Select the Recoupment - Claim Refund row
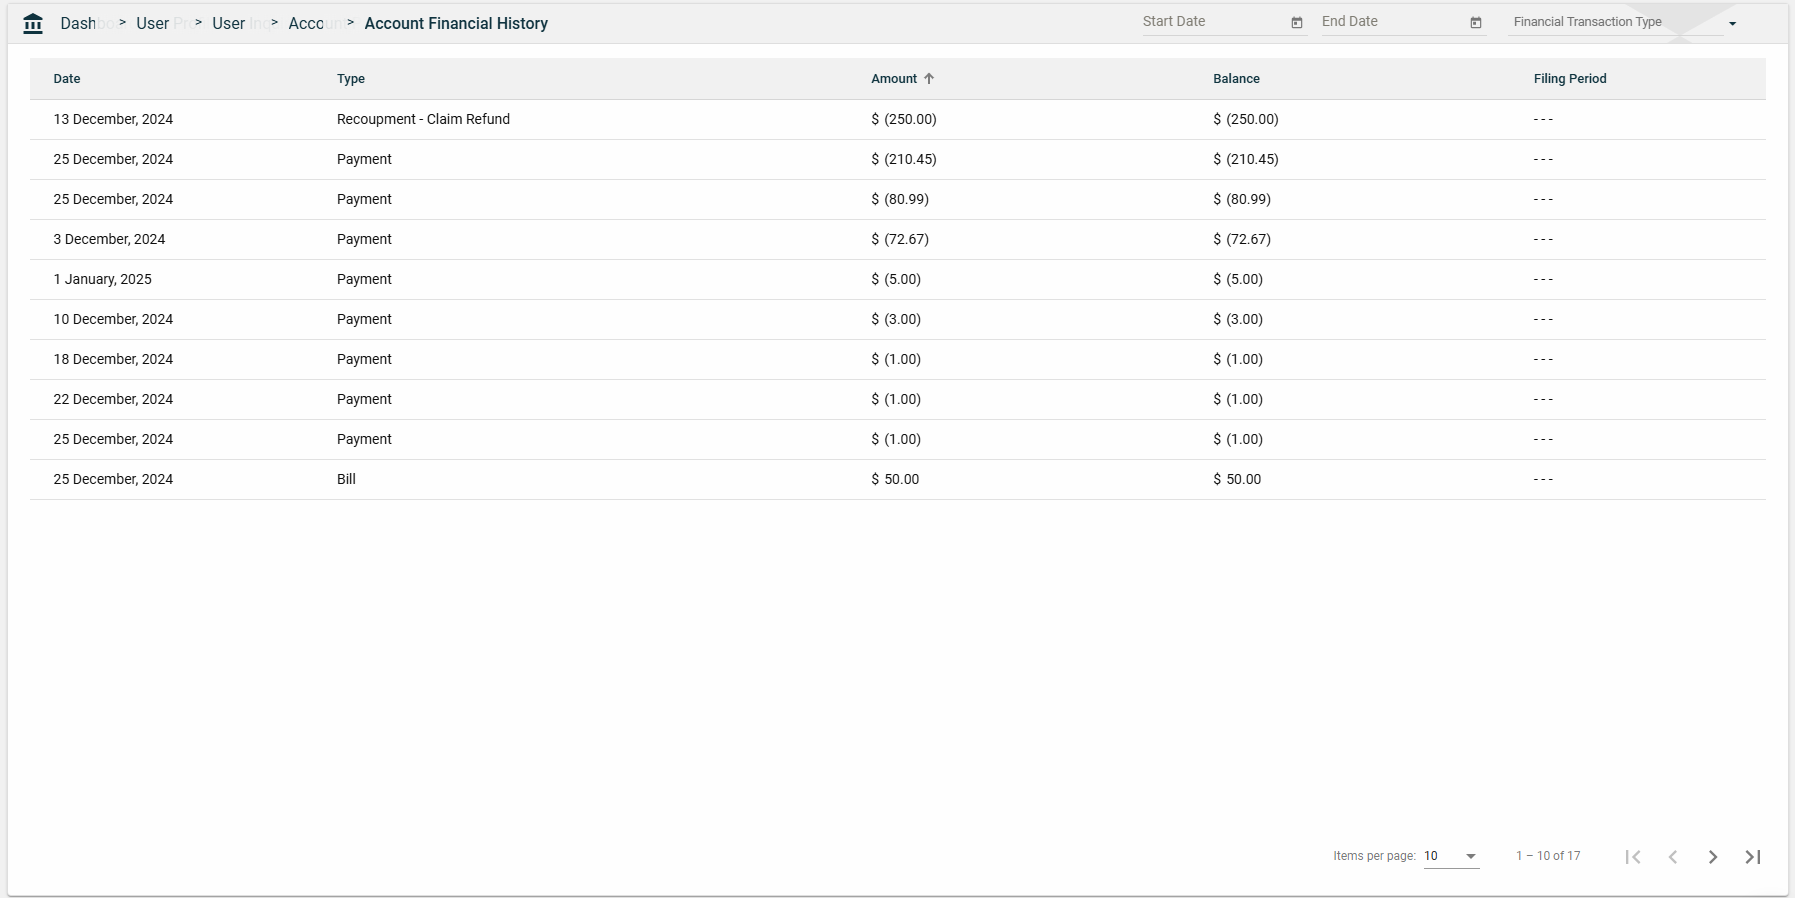The width and height of the screenshot is (1795, 898). click(423, 119)
